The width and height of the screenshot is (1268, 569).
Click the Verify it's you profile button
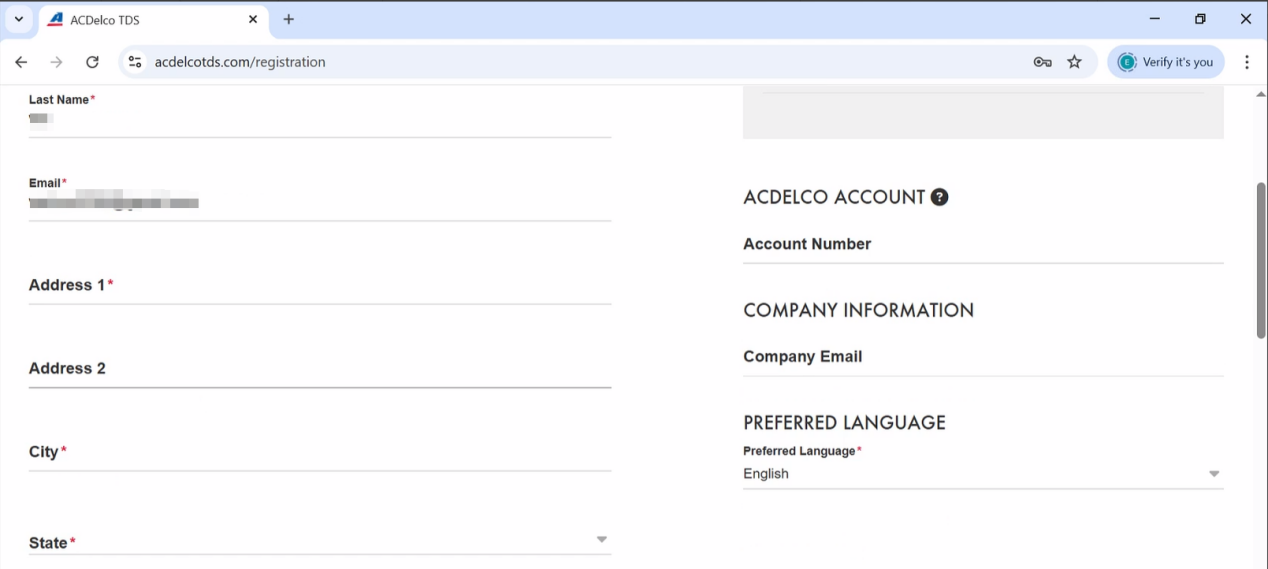coord(1165,62)
